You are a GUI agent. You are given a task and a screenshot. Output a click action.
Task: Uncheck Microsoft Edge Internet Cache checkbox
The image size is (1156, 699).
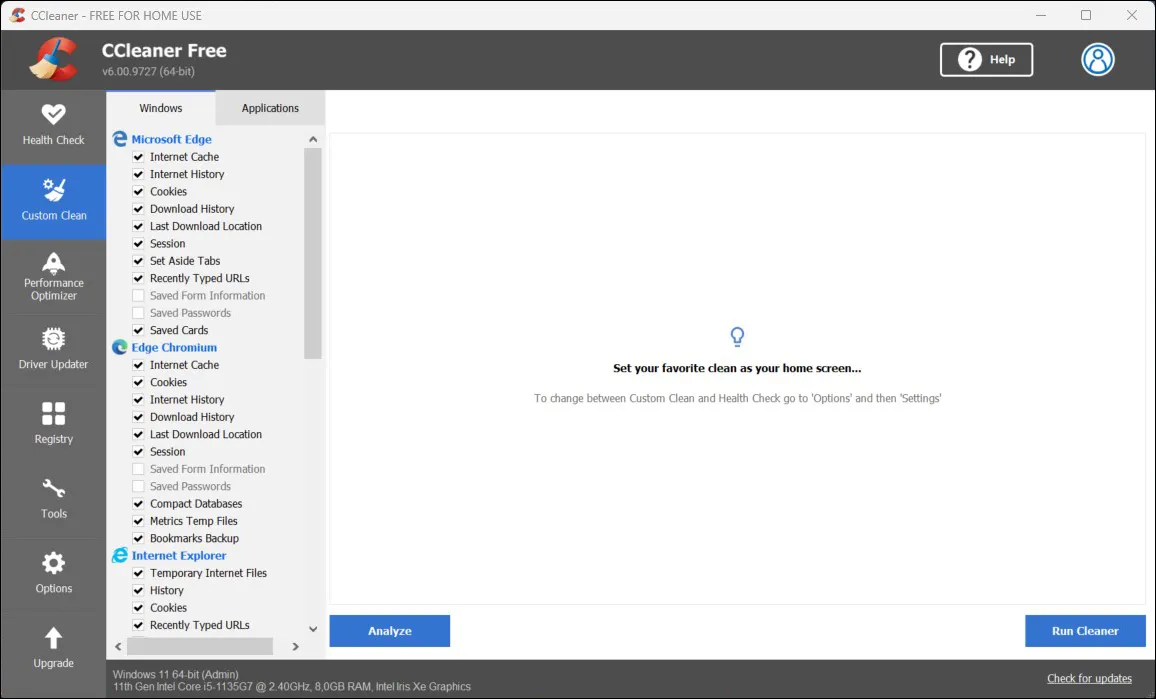pos(139,157)
